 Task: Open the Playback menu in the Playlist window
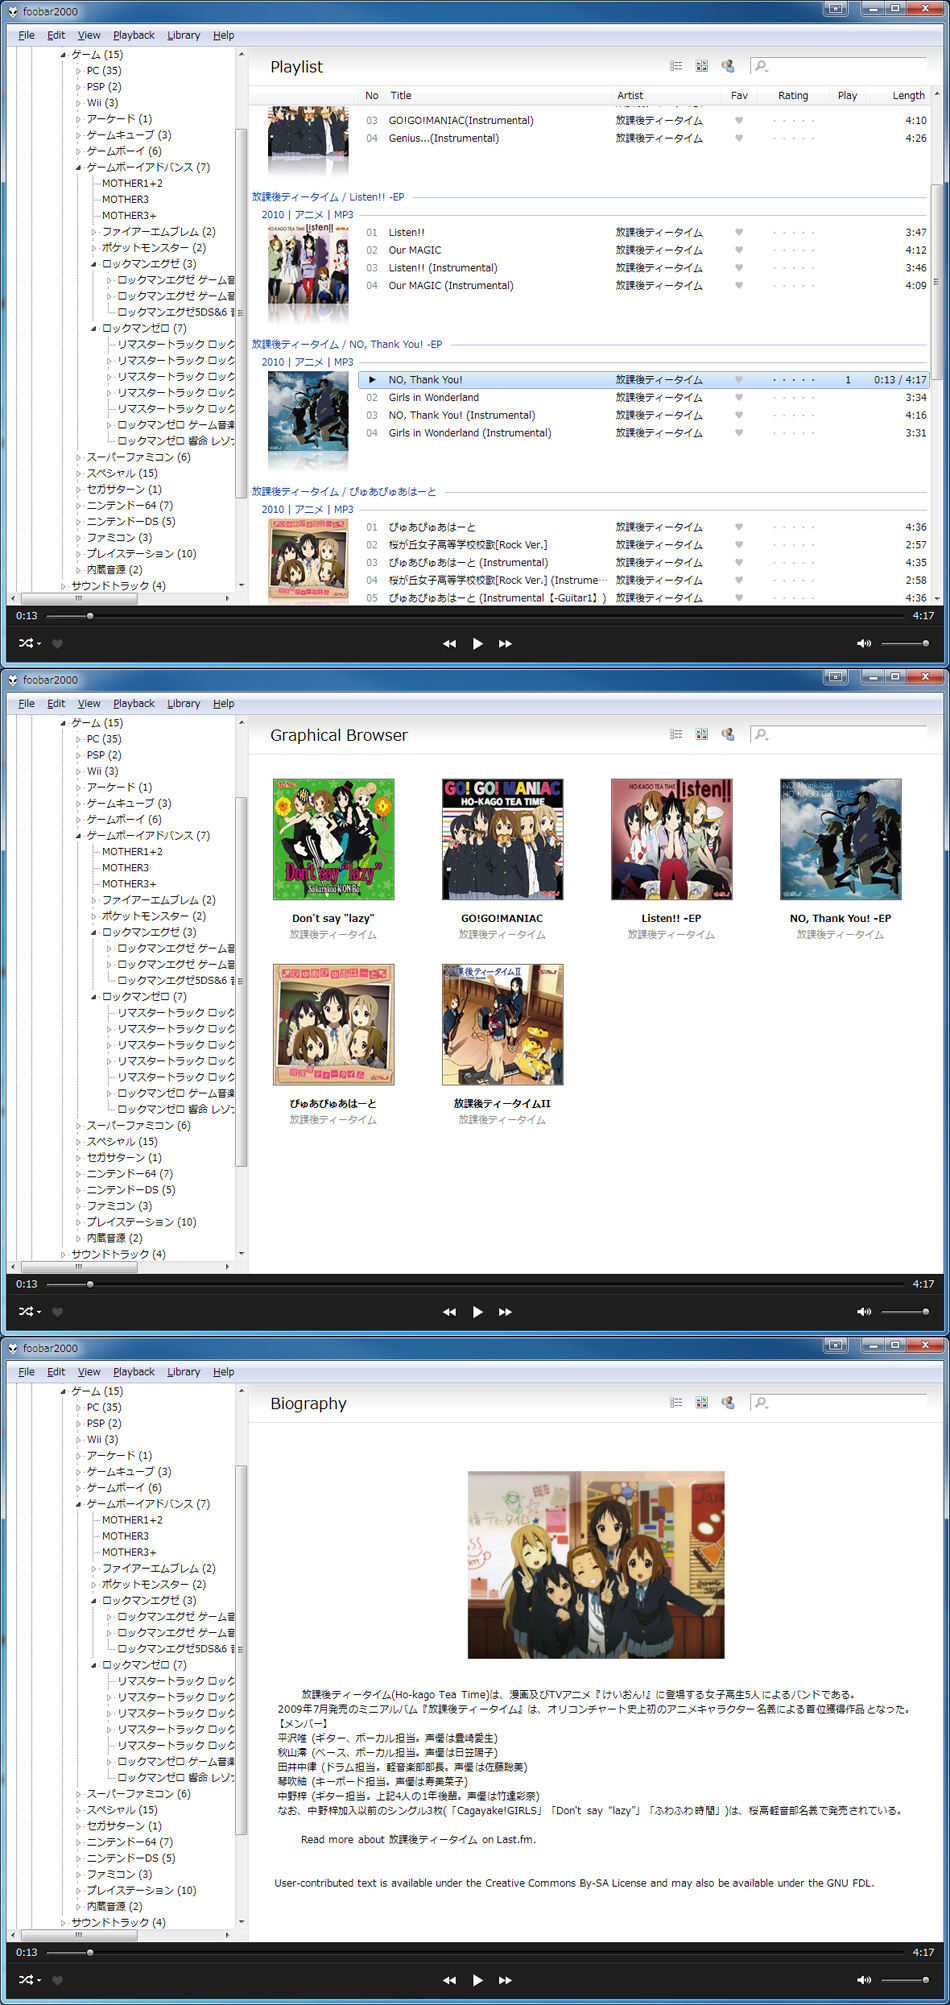click(134, 35)
